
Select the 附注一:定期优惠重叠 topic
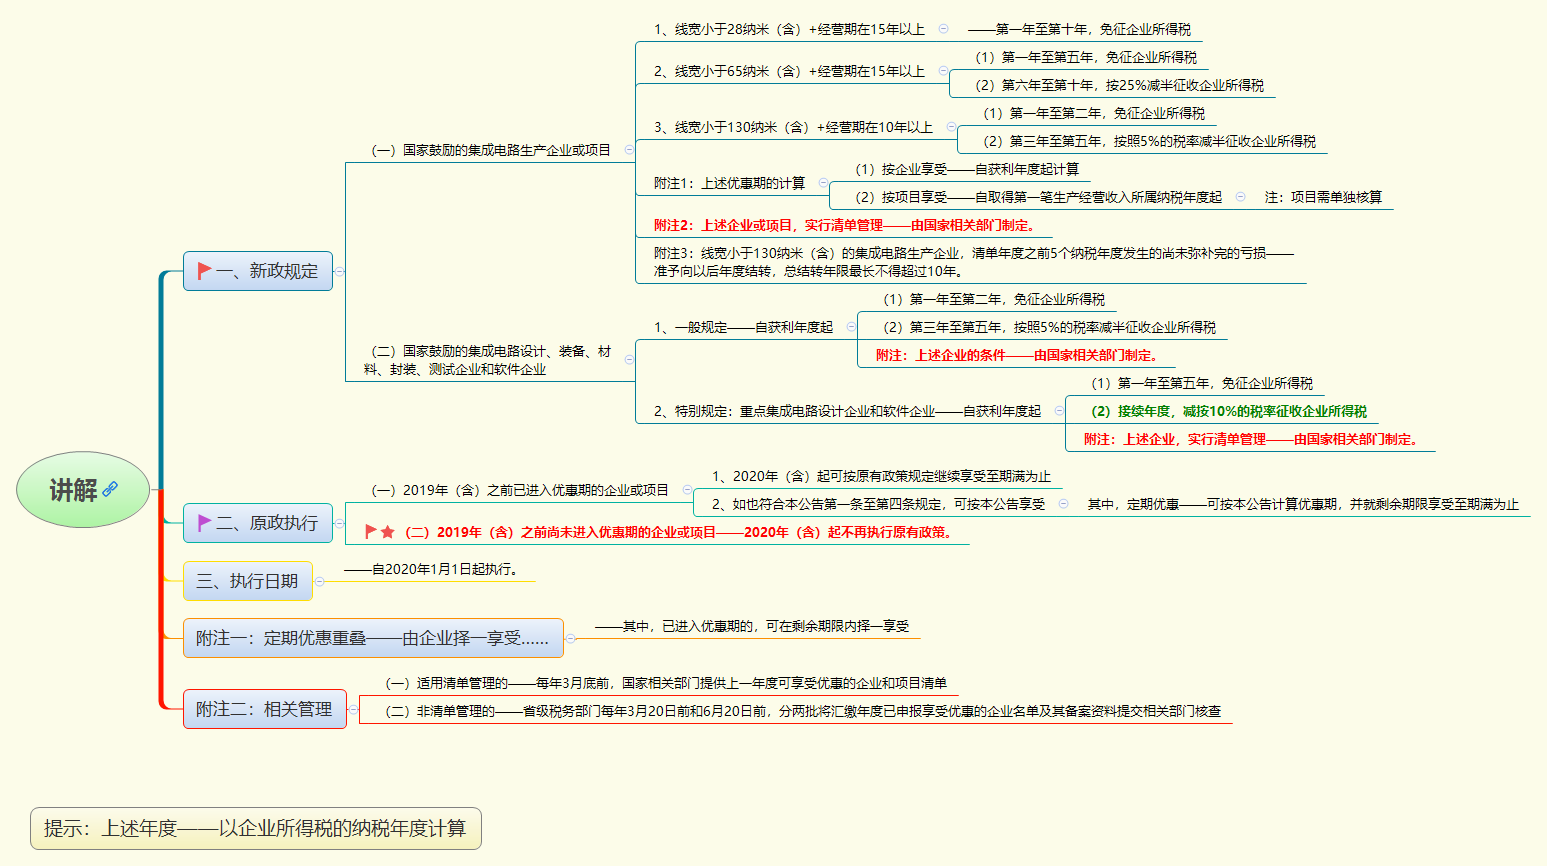373,638
